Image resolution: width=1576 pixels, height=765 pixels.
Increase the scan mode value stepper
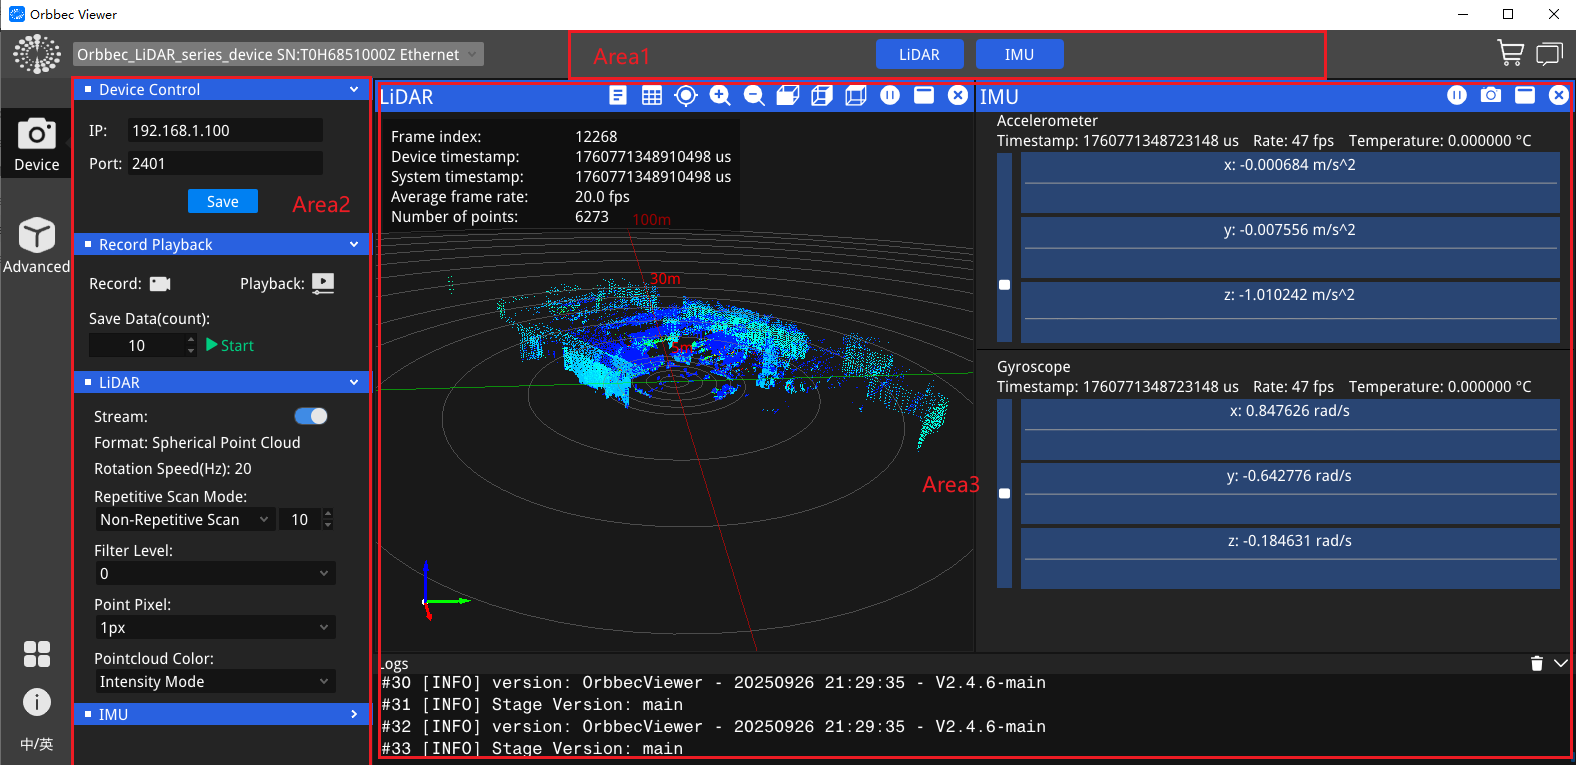(328, 514)
